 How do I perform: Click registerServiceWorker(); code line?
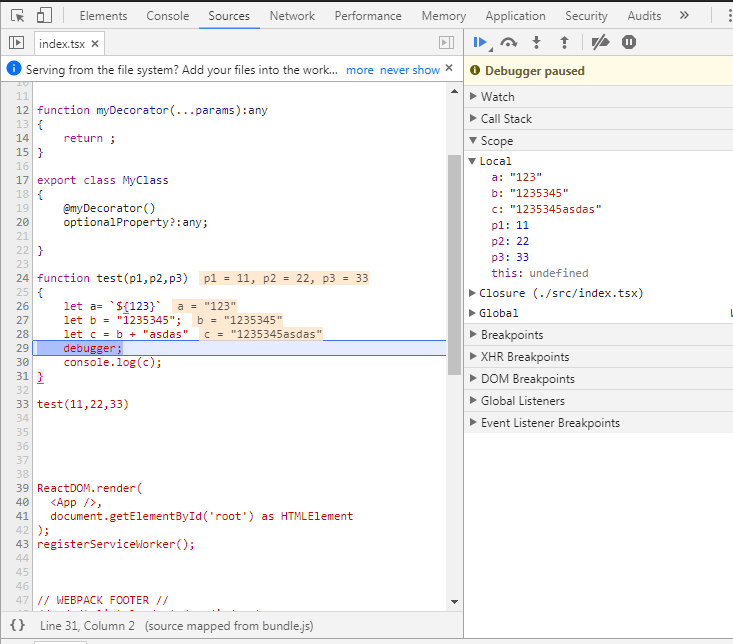(x=115, y=544)
